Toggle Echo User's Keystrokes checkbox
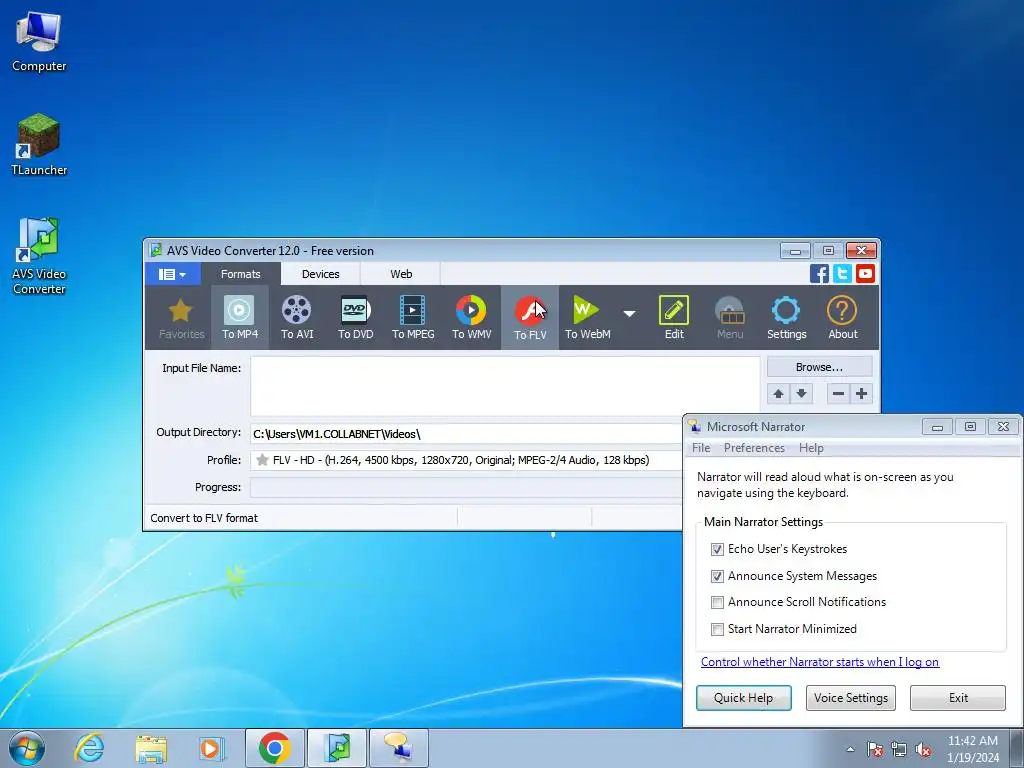 click(717, 549)
